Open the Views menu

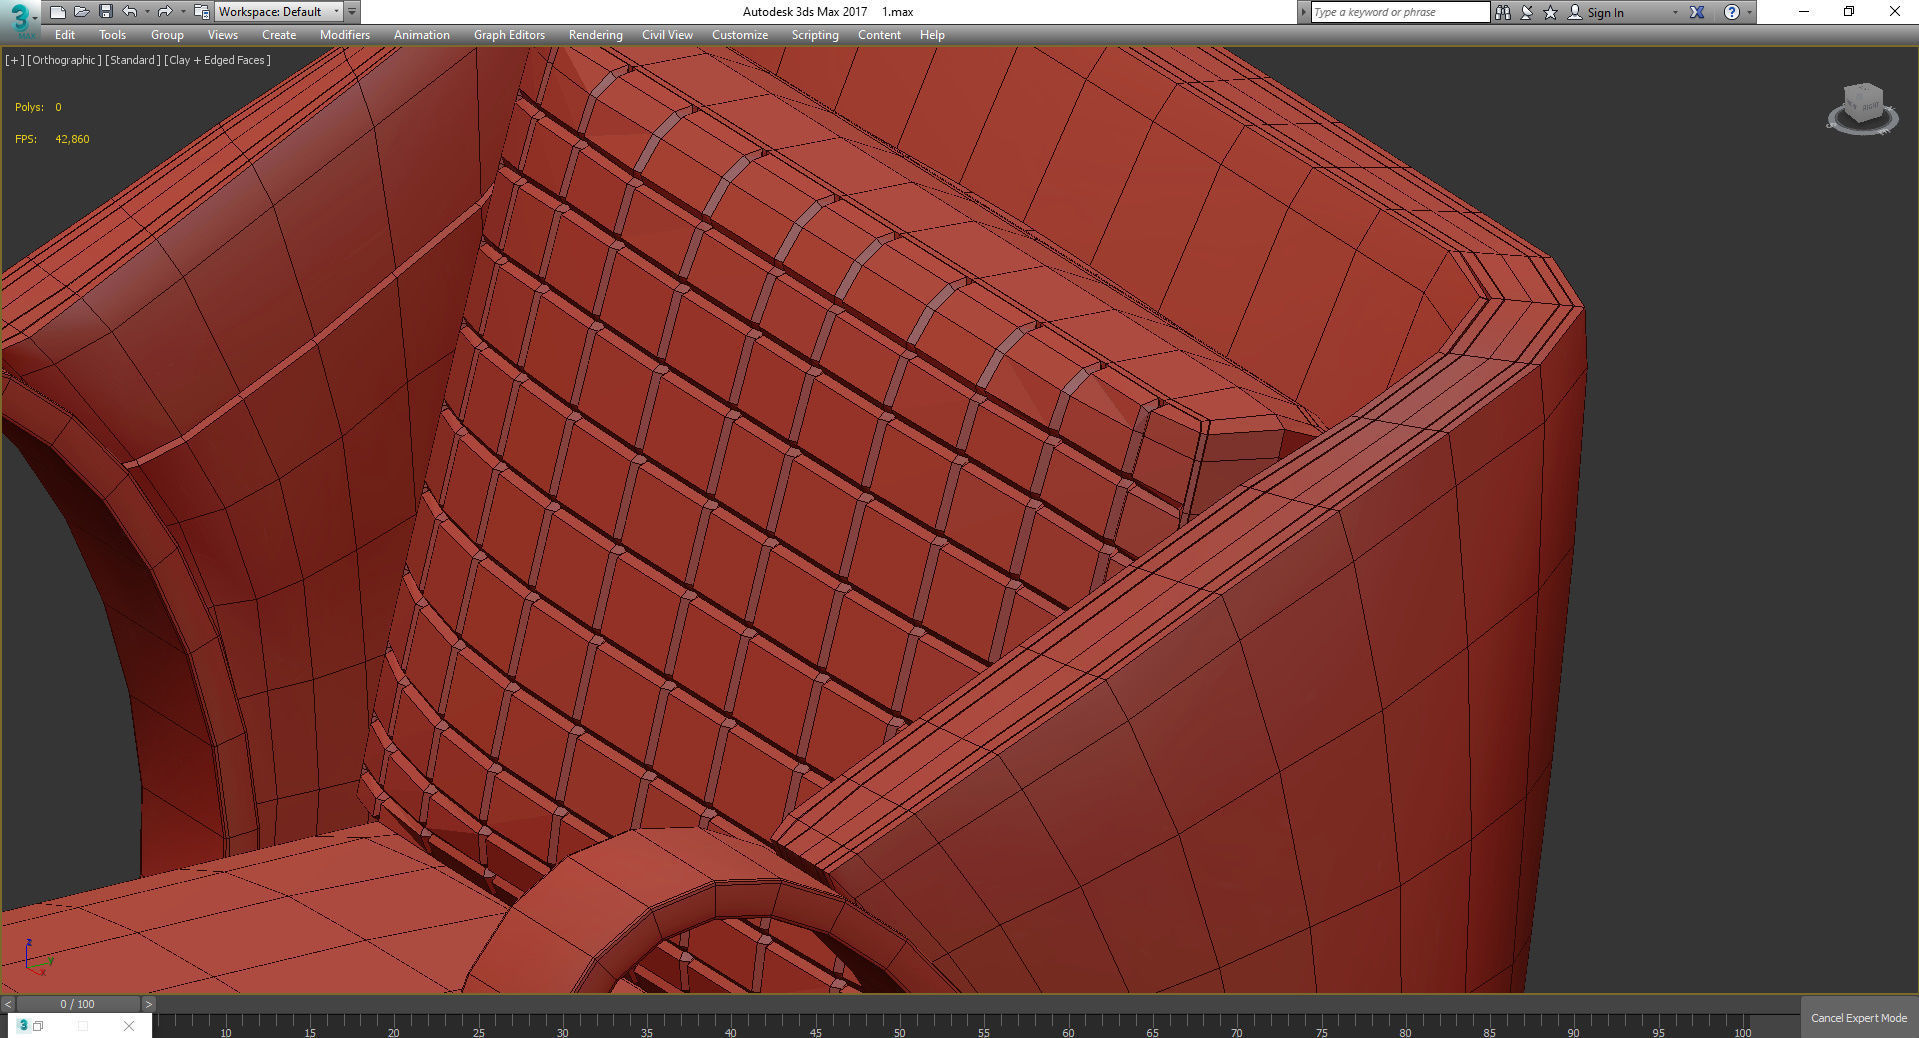(222, 35)
